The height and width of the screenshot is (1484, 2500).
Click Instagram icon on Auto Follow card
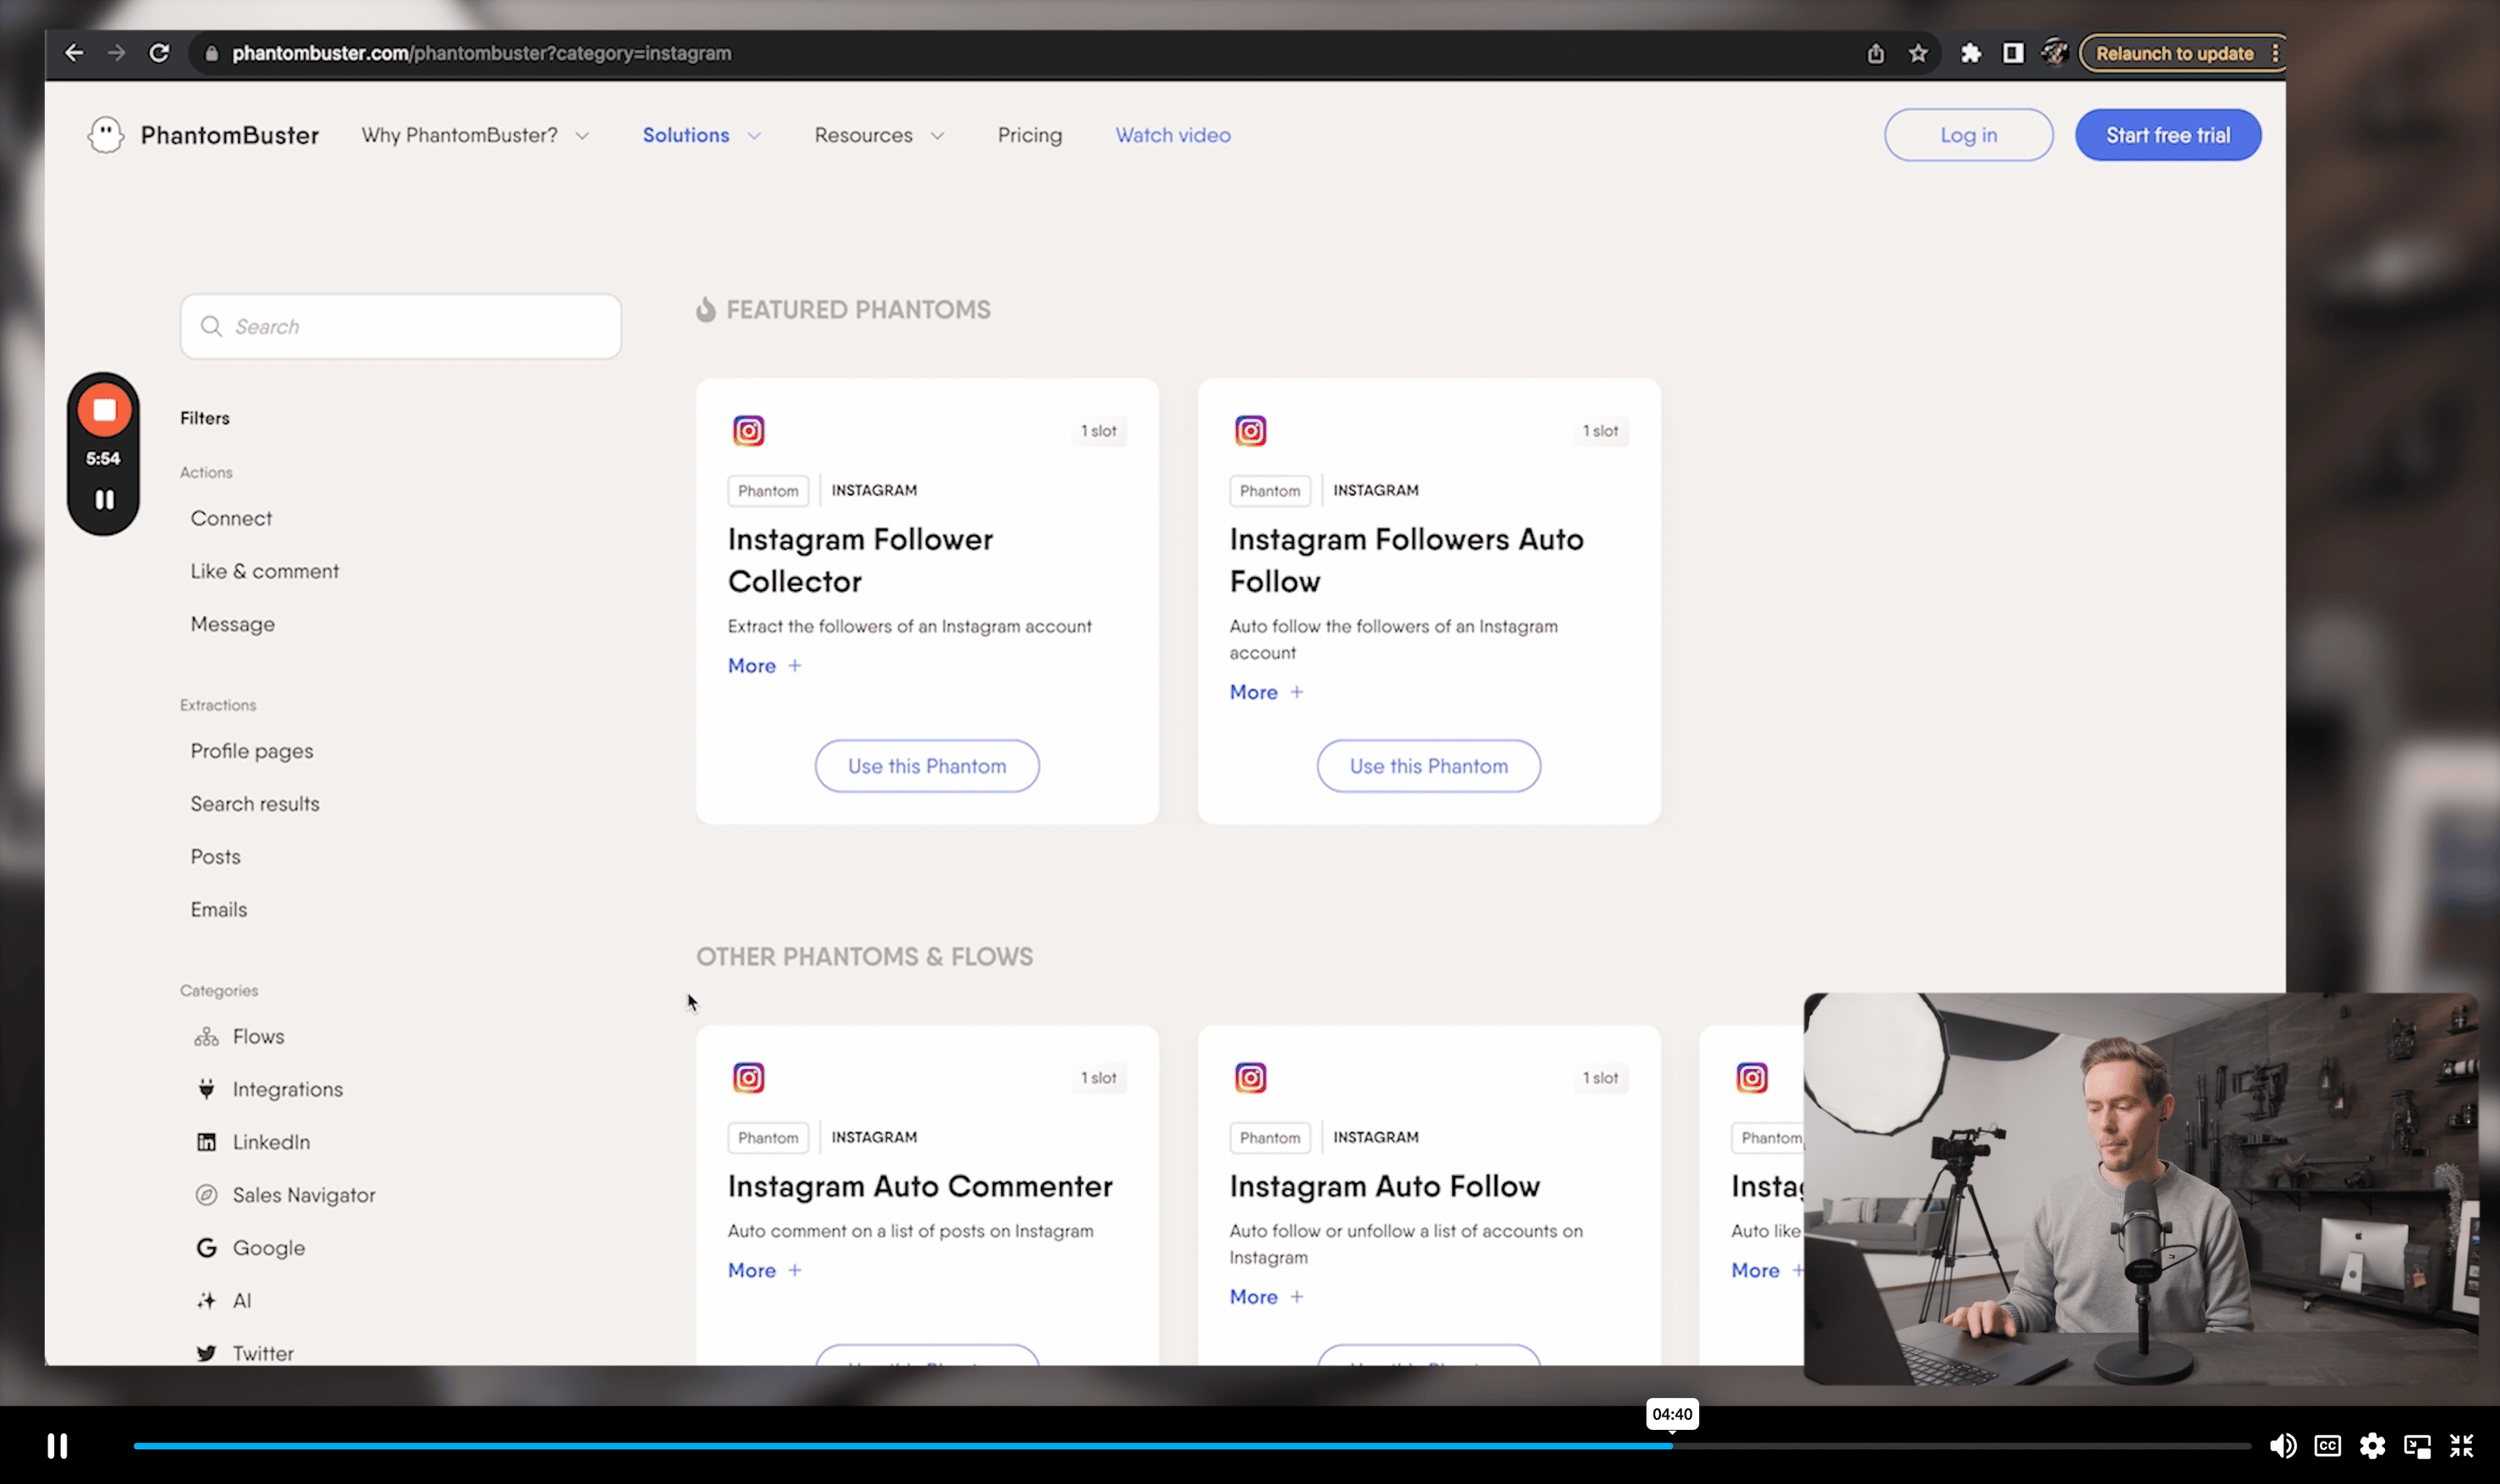(x=1250, y=1078)
